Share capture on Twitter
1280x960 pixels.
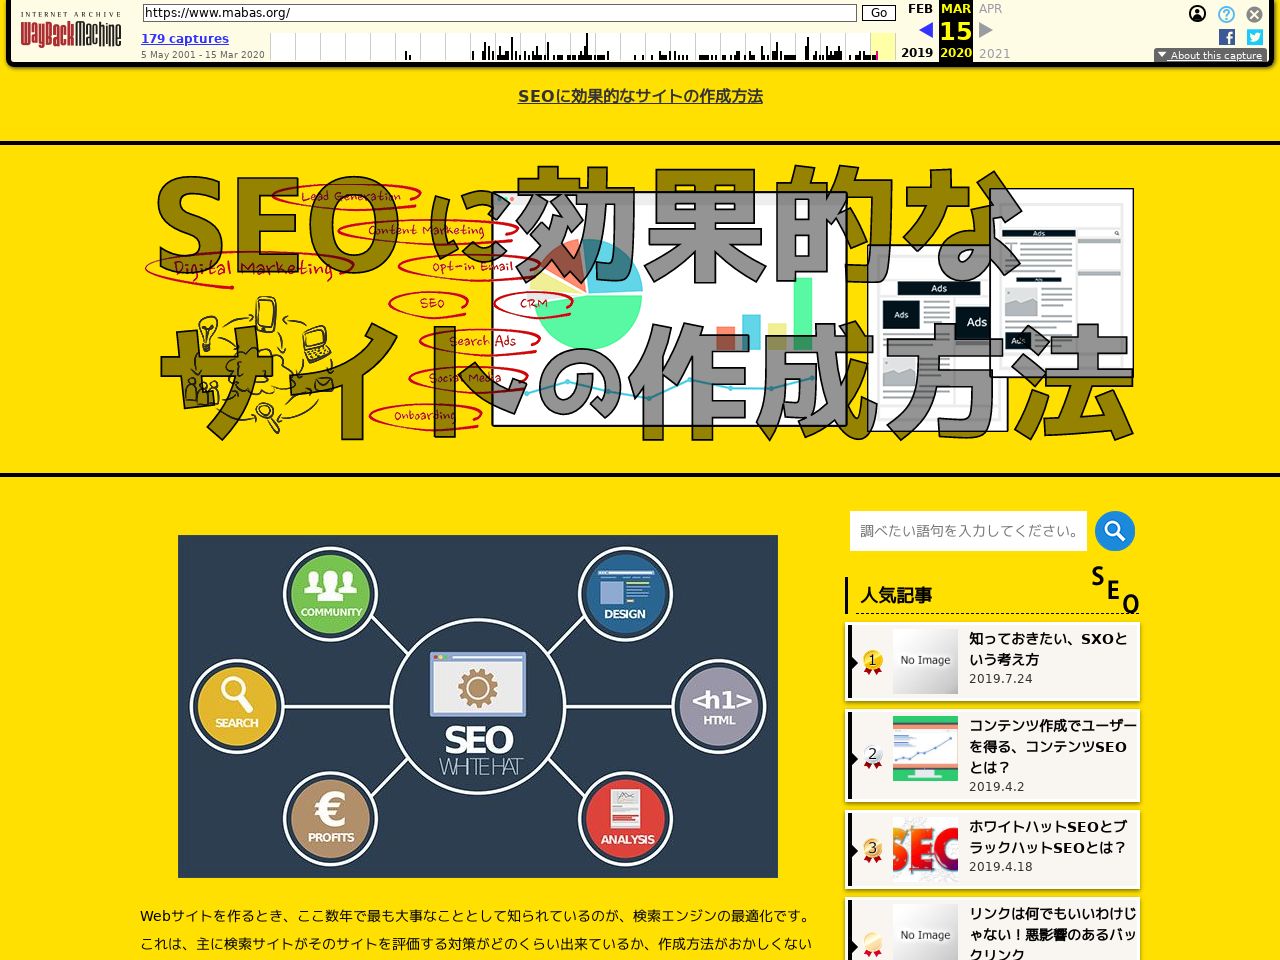pos(1254,37)
